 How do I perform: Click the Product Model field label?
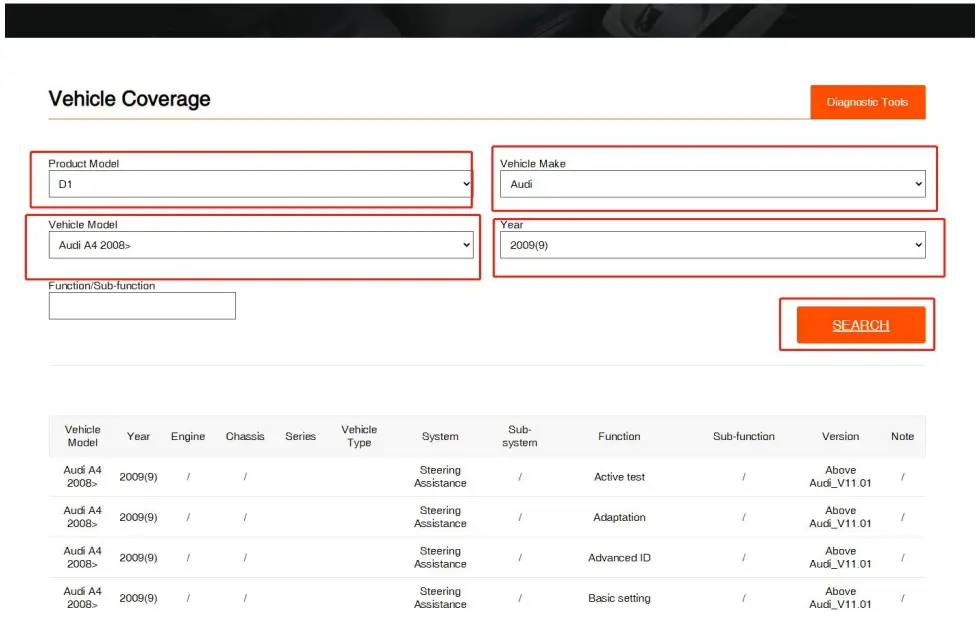tap(84, 164)
